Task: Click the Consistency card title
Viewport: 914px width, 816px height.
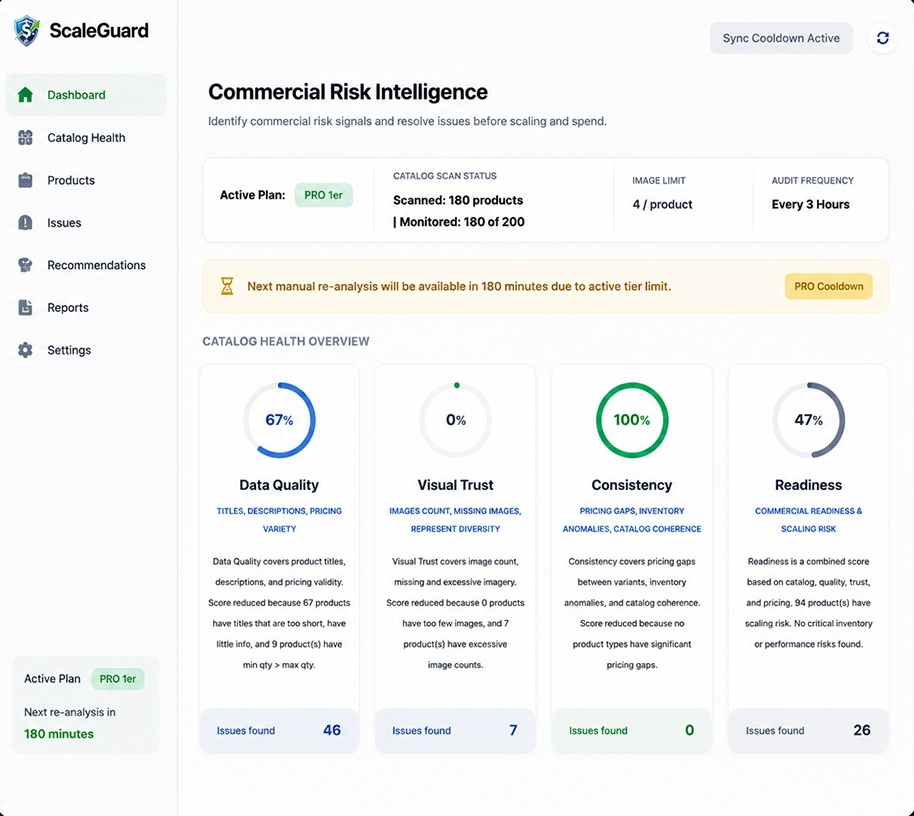Action: pos(632,485)
